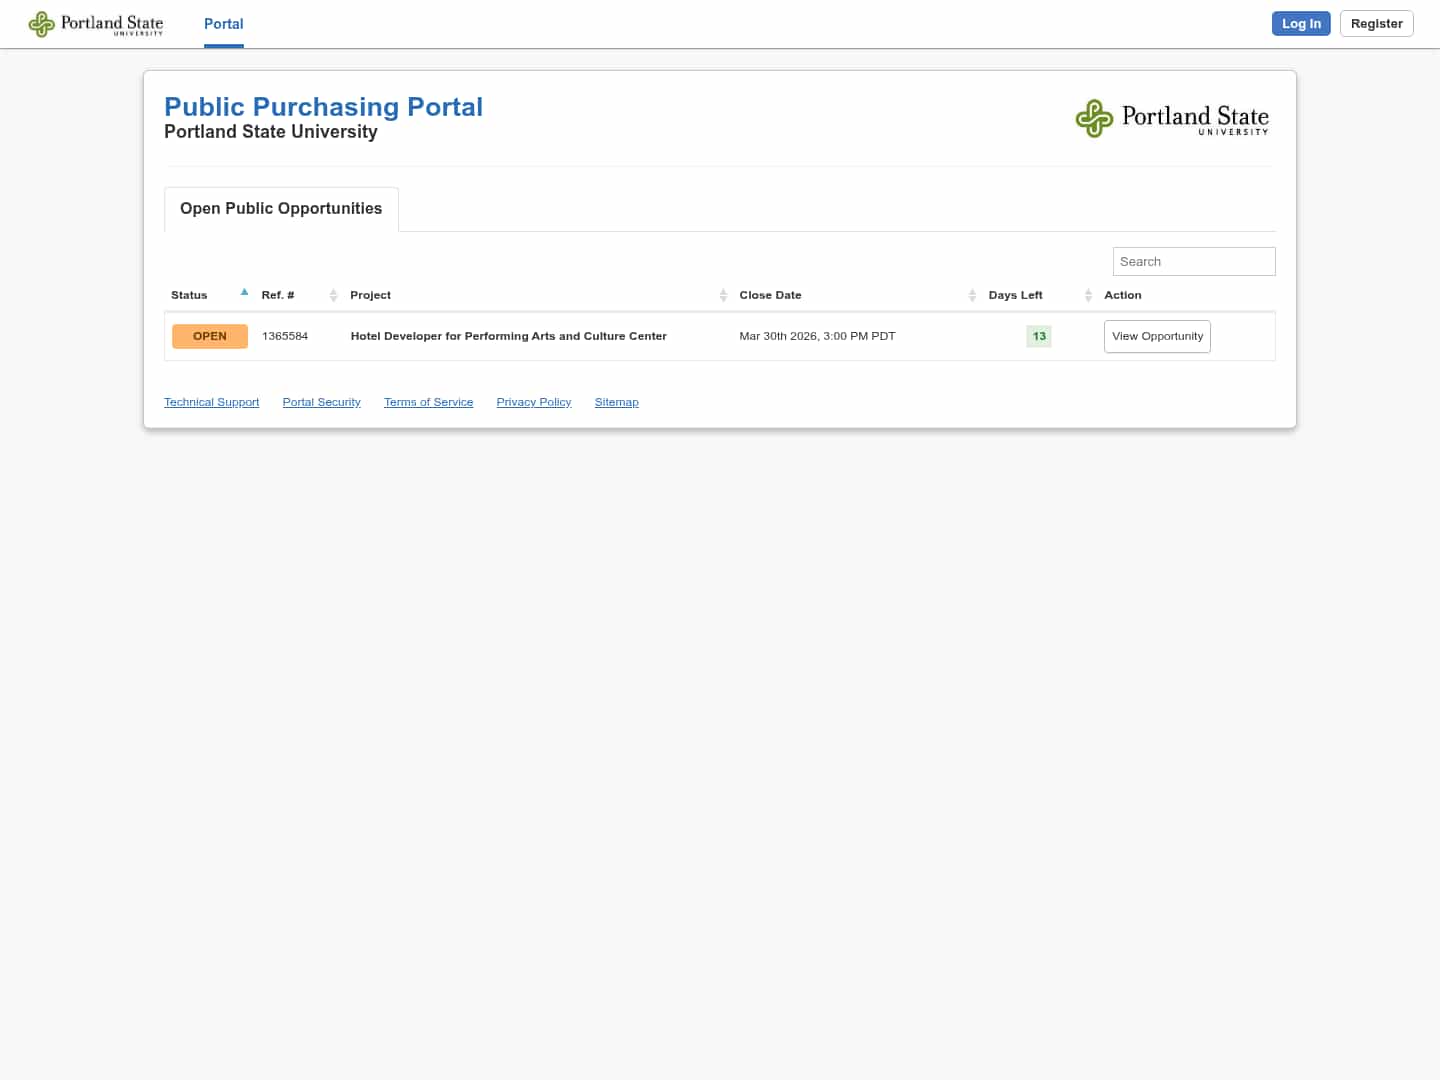Click the Ref. # column sort arrows
This screenshot has width=1440, height=1080.
click(333, 295)
